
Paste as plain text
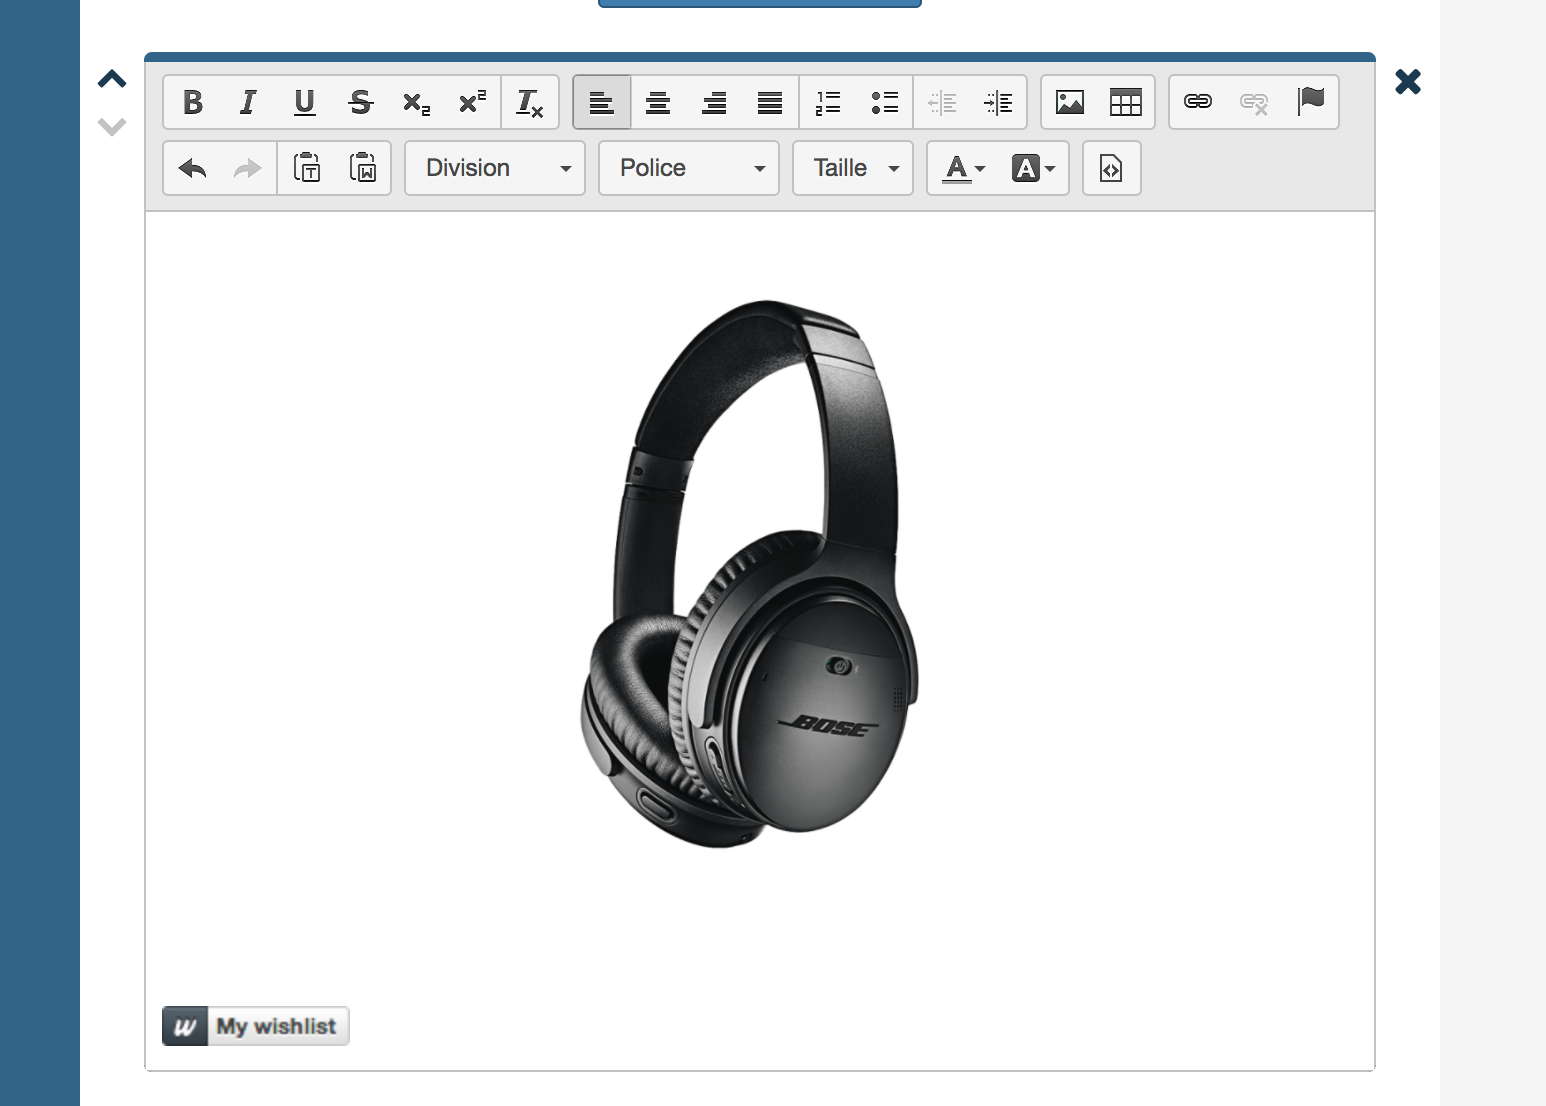click(x=307, y=168)
